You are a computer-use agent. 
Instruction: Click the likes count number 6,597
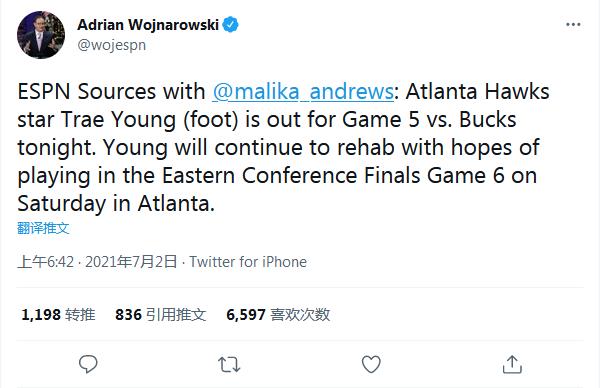tap(246, 315)
